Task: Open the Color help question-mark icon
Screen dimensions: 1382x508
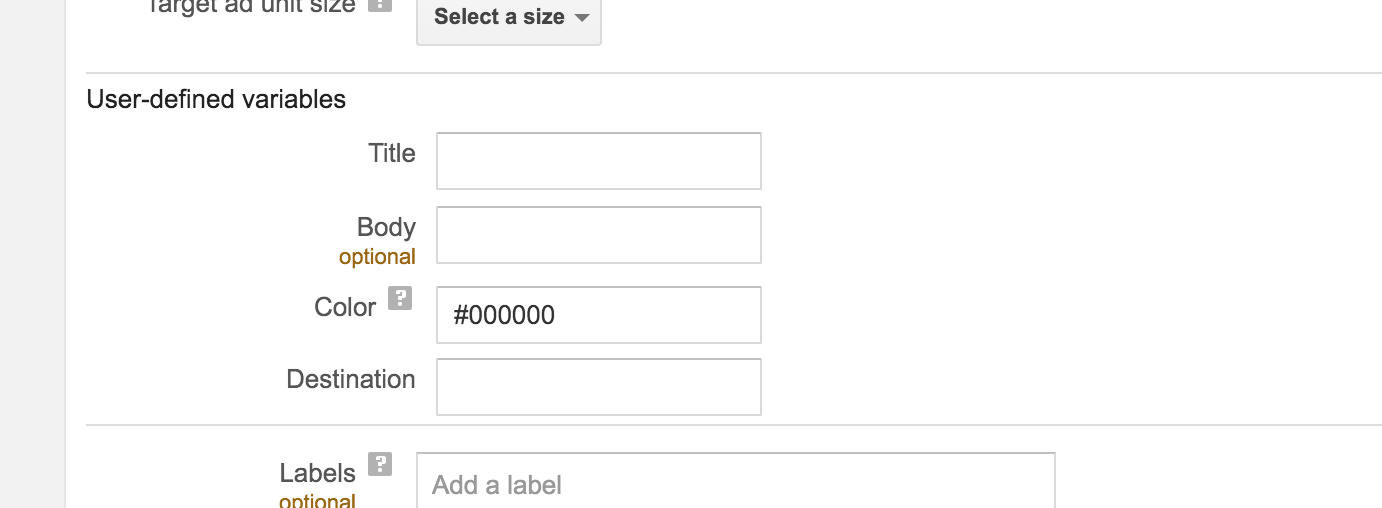Action: point(400,298)
